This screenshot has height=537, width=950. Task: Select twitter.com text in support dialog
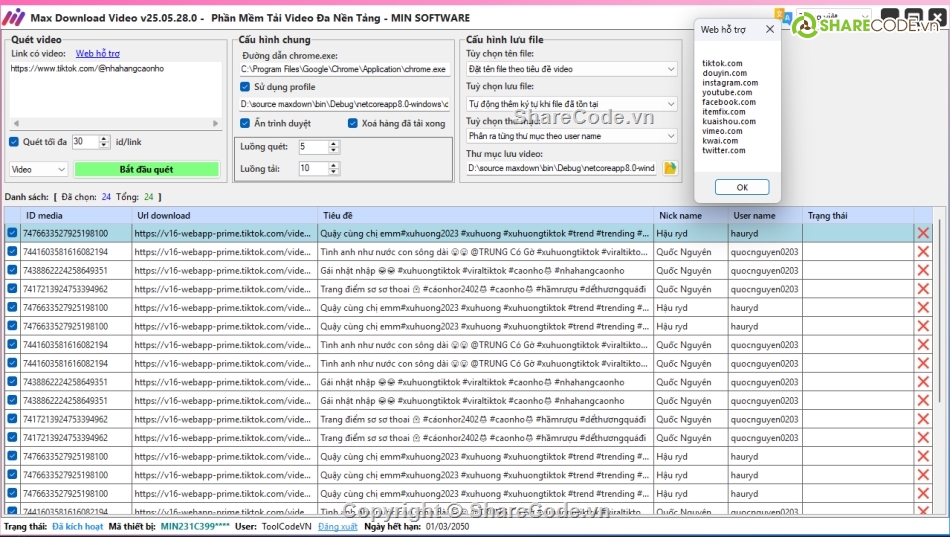pyautogui.click(x=723, y=150)
